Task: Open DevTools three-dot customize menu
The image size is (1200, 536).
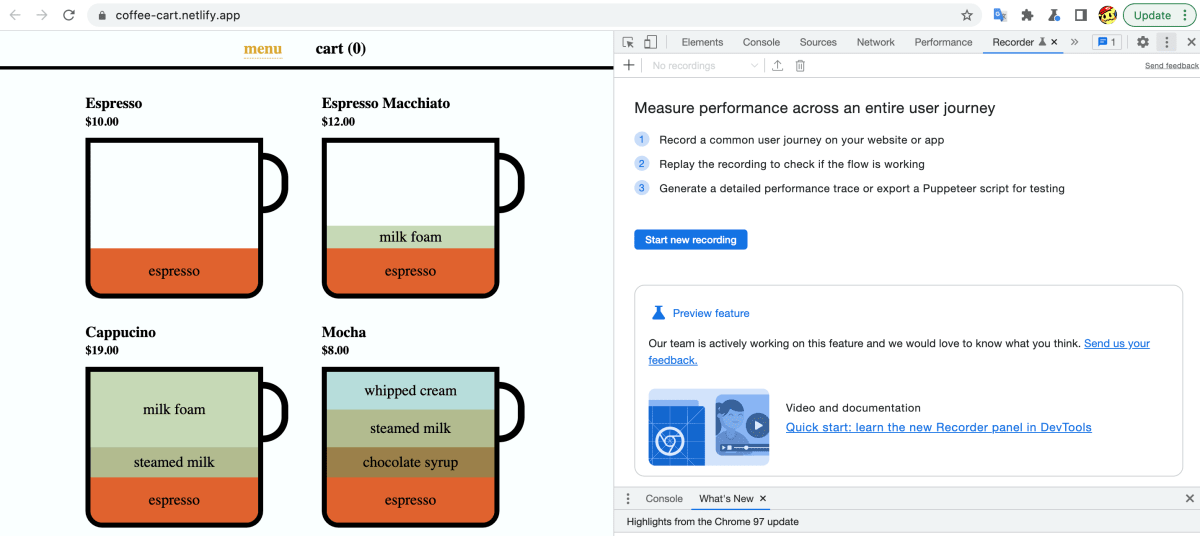Action: coord(1166,42)
